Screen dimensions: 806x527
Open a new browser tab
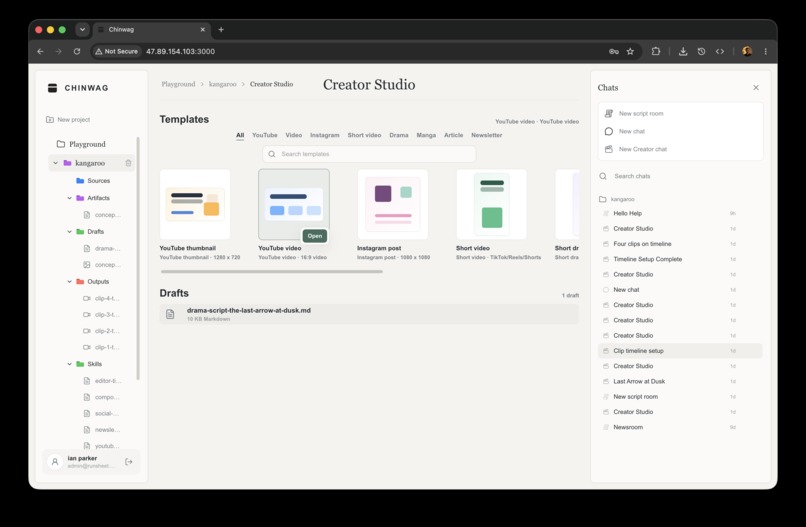(x=221, y=29)
